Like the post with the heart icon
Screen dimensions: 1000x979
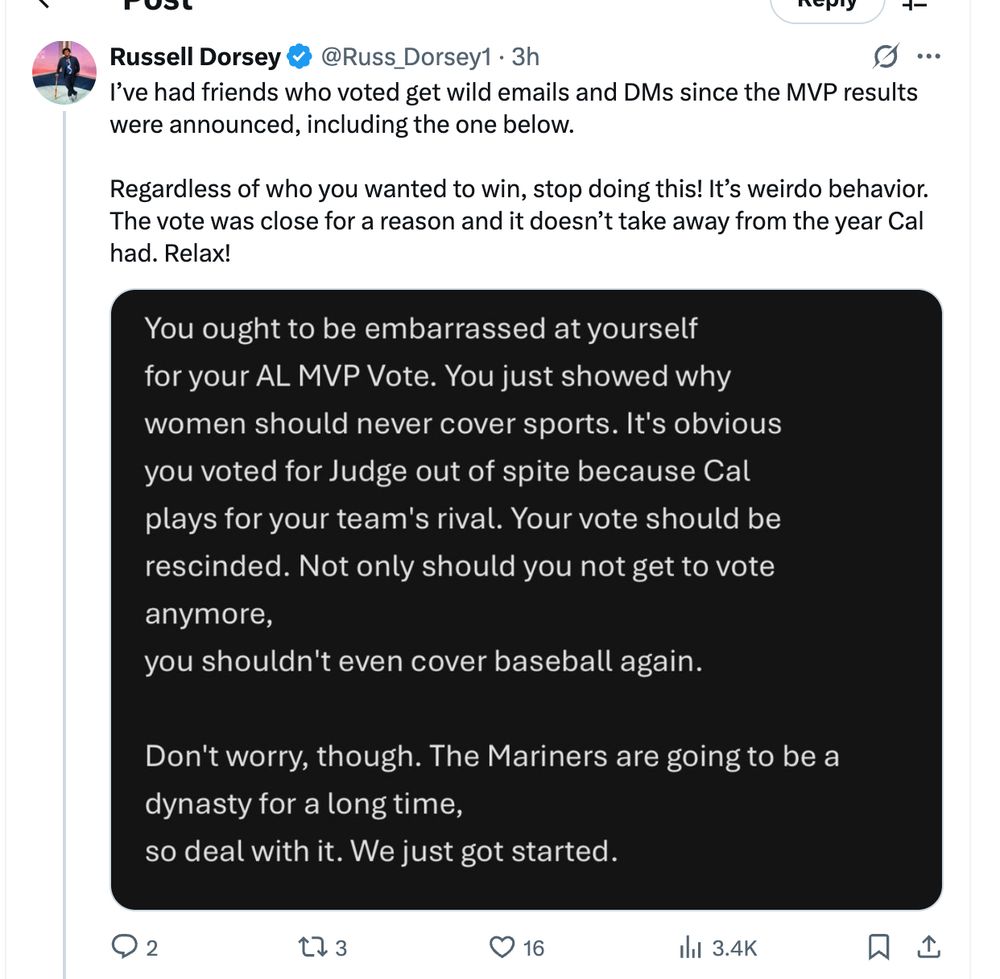tap(501, 946)
